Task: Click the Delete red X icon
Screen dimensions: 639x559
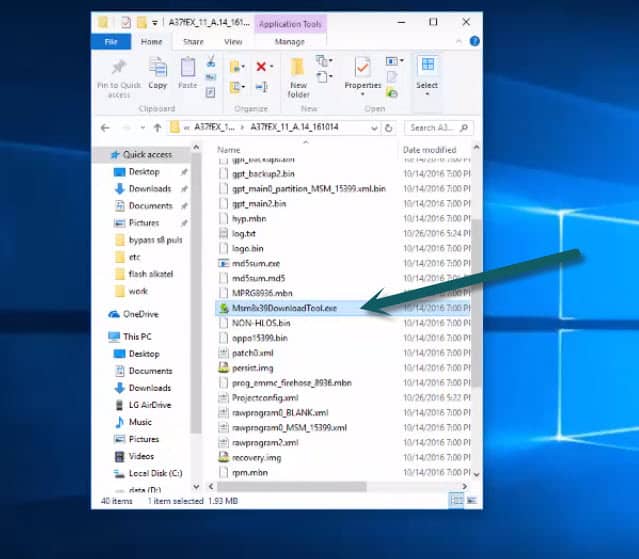Action: [261, 66]
